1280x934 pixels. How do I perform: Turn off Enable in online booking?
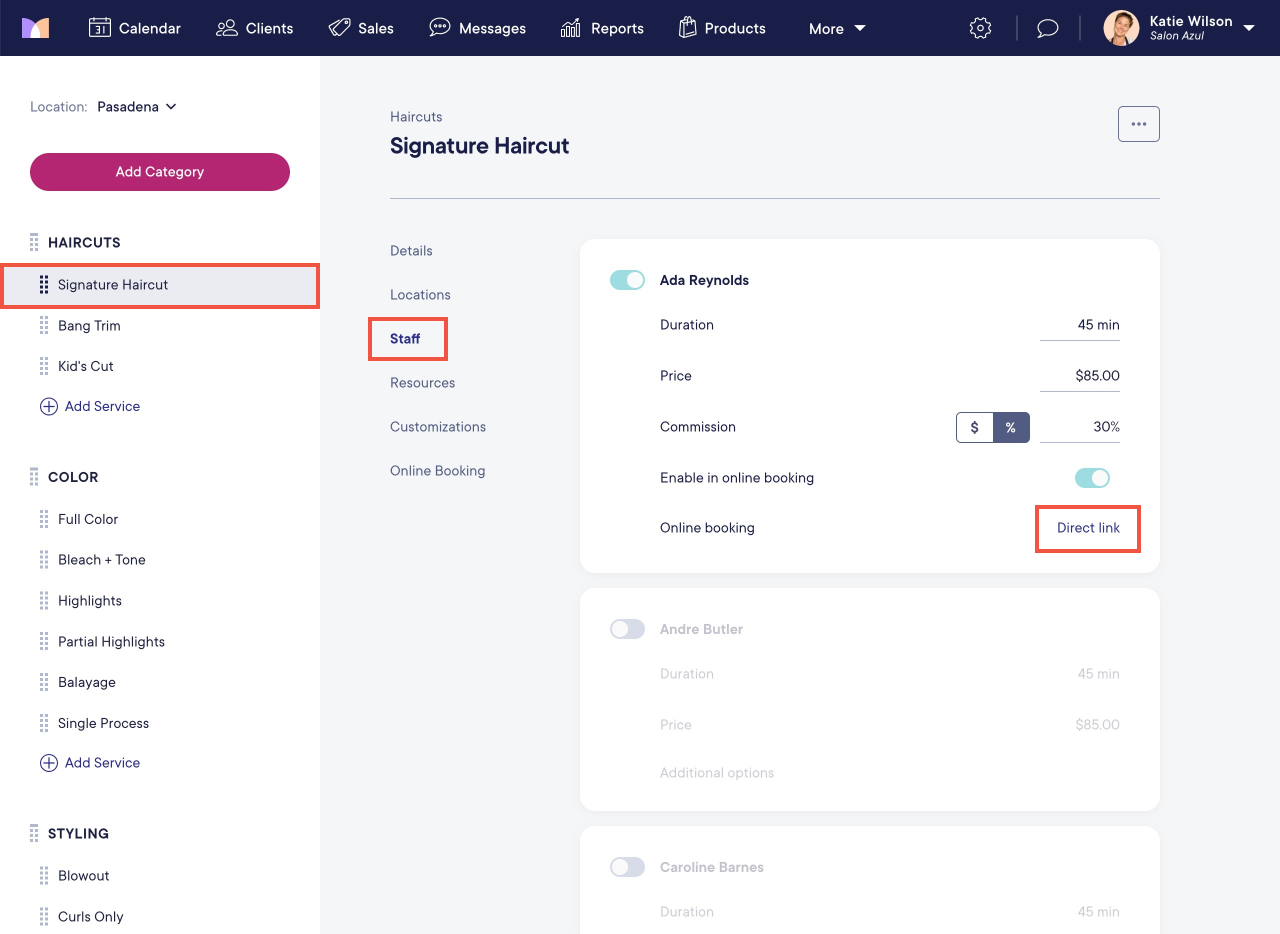point(1092,478)
